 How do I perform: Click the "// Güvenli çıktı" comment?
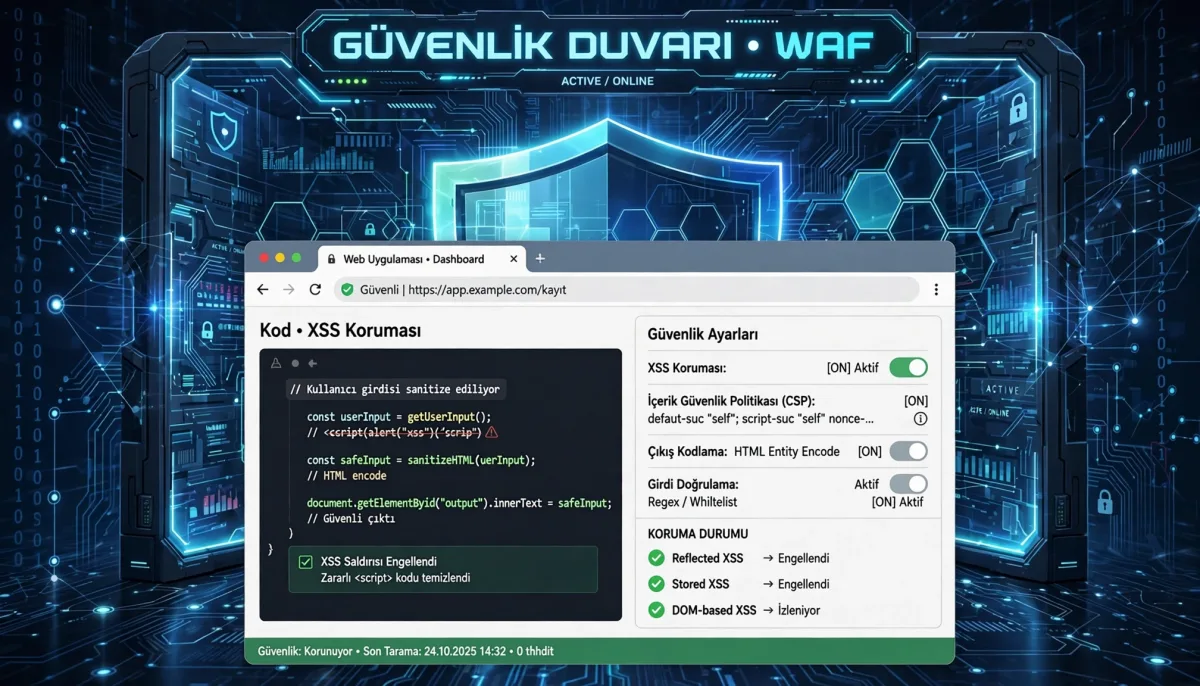tap(351, 519)
